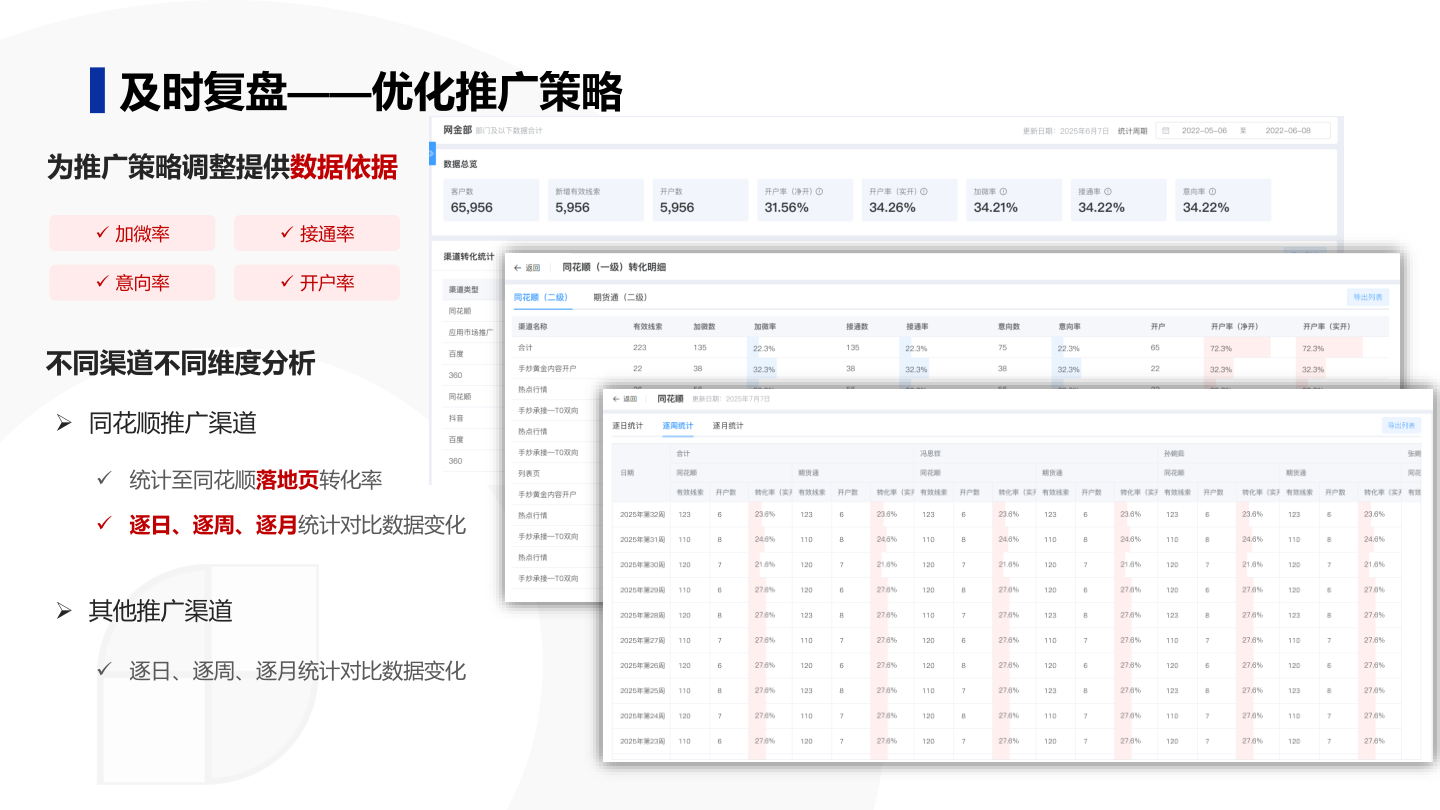
Task: Click the 同花顺推广渠道 bullet text
Action: click(173, 422)
